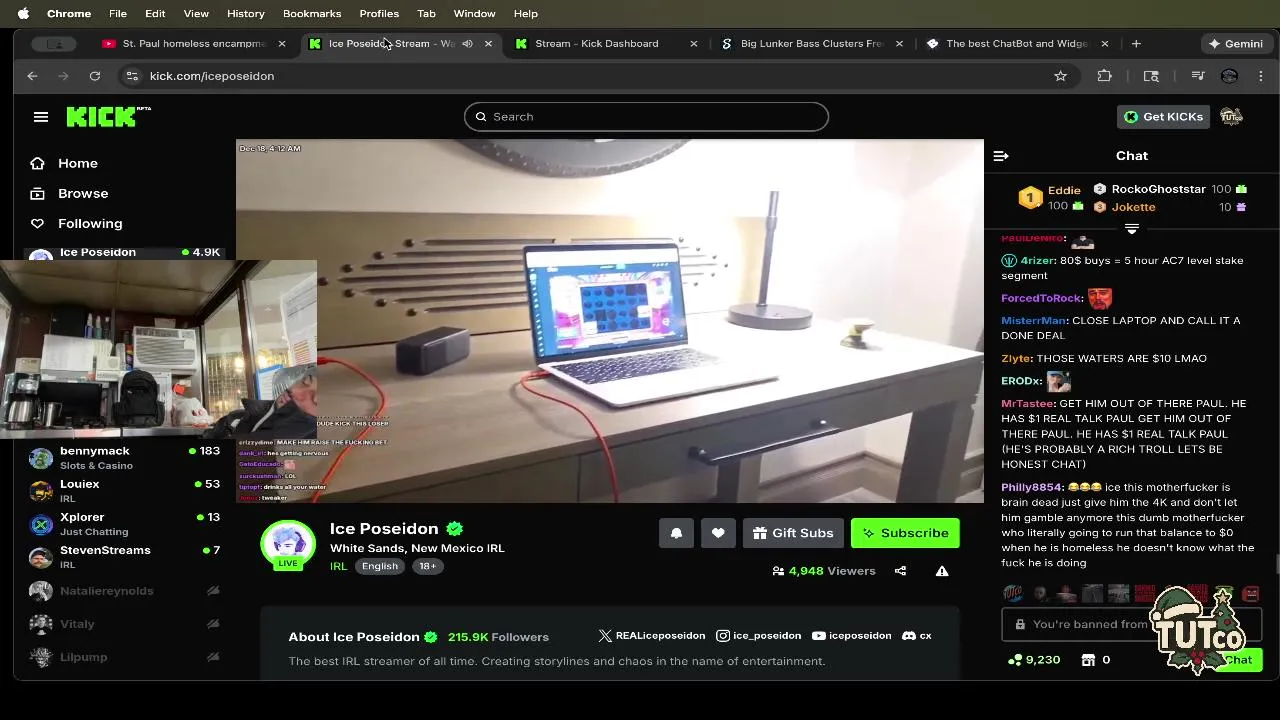The image size is (1280, 720).
Task: Open Following in sidebar
Action: 90,223
